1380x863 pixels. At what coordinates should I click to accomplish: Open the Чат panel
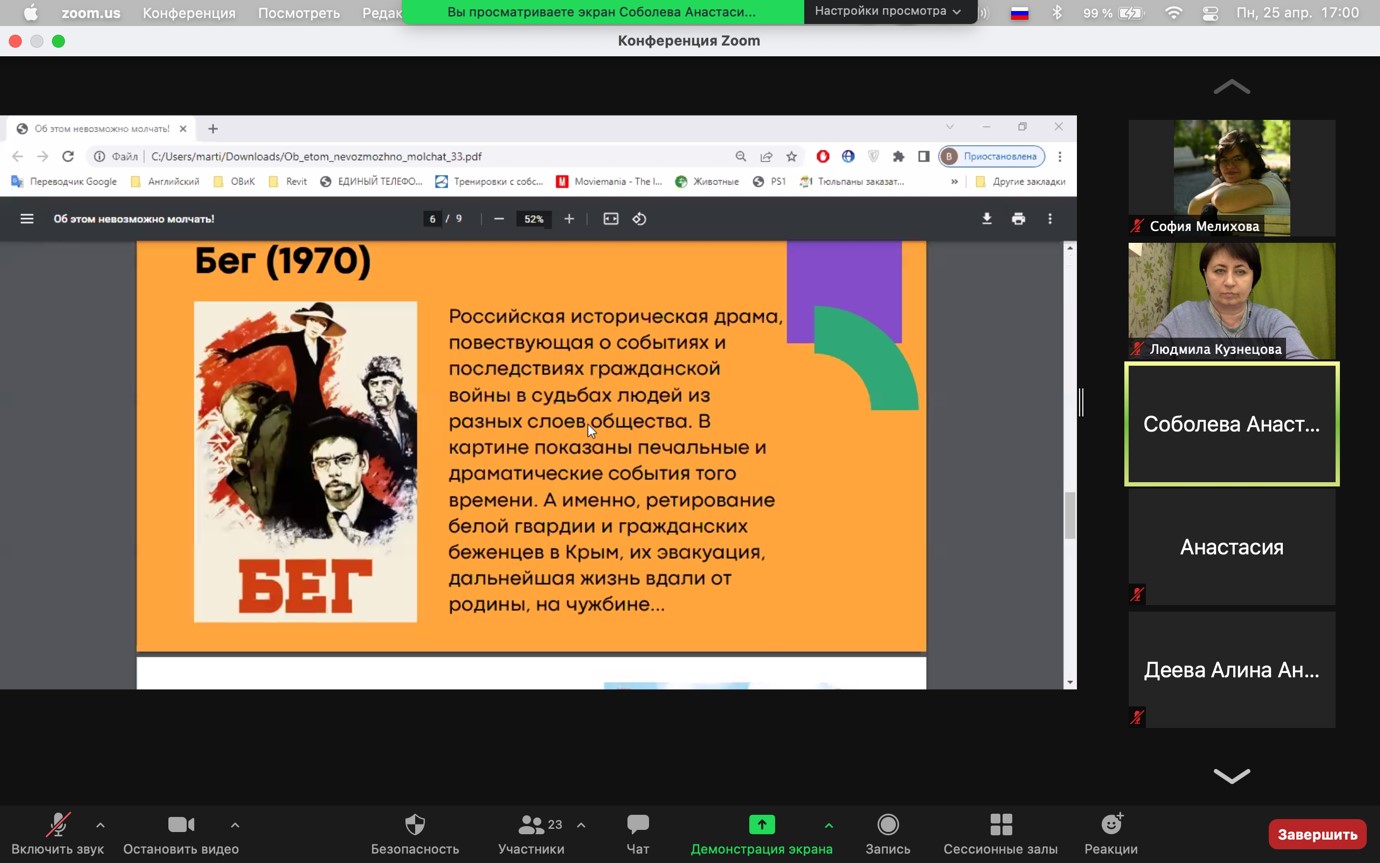(x=638, y=834)
